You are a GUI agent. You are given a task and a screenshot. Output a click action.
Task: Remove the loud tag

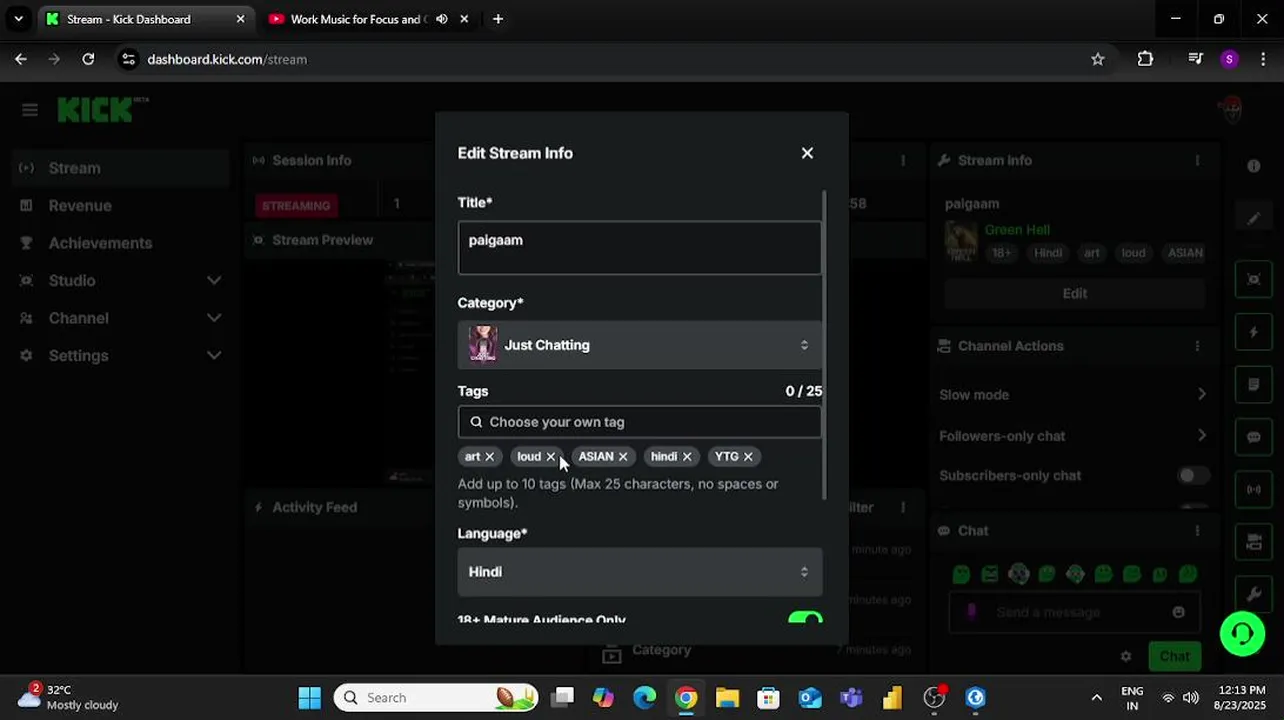[550, 456]
